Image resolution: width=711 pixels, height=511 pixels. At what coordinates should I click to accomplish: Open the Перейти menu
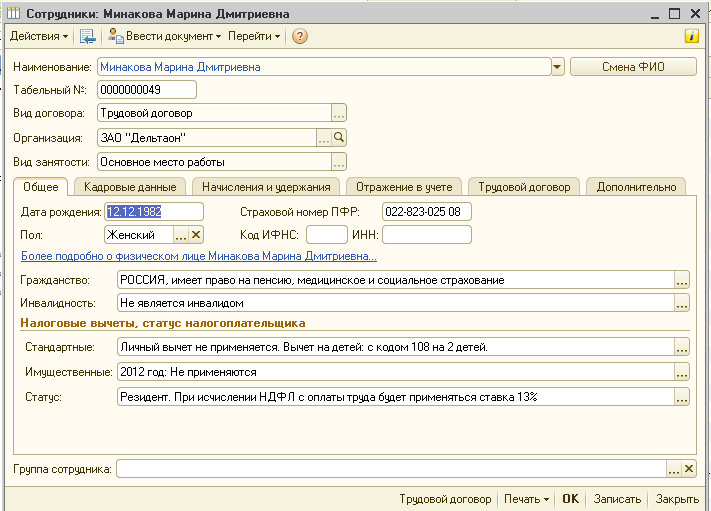[x=254, y=36]
